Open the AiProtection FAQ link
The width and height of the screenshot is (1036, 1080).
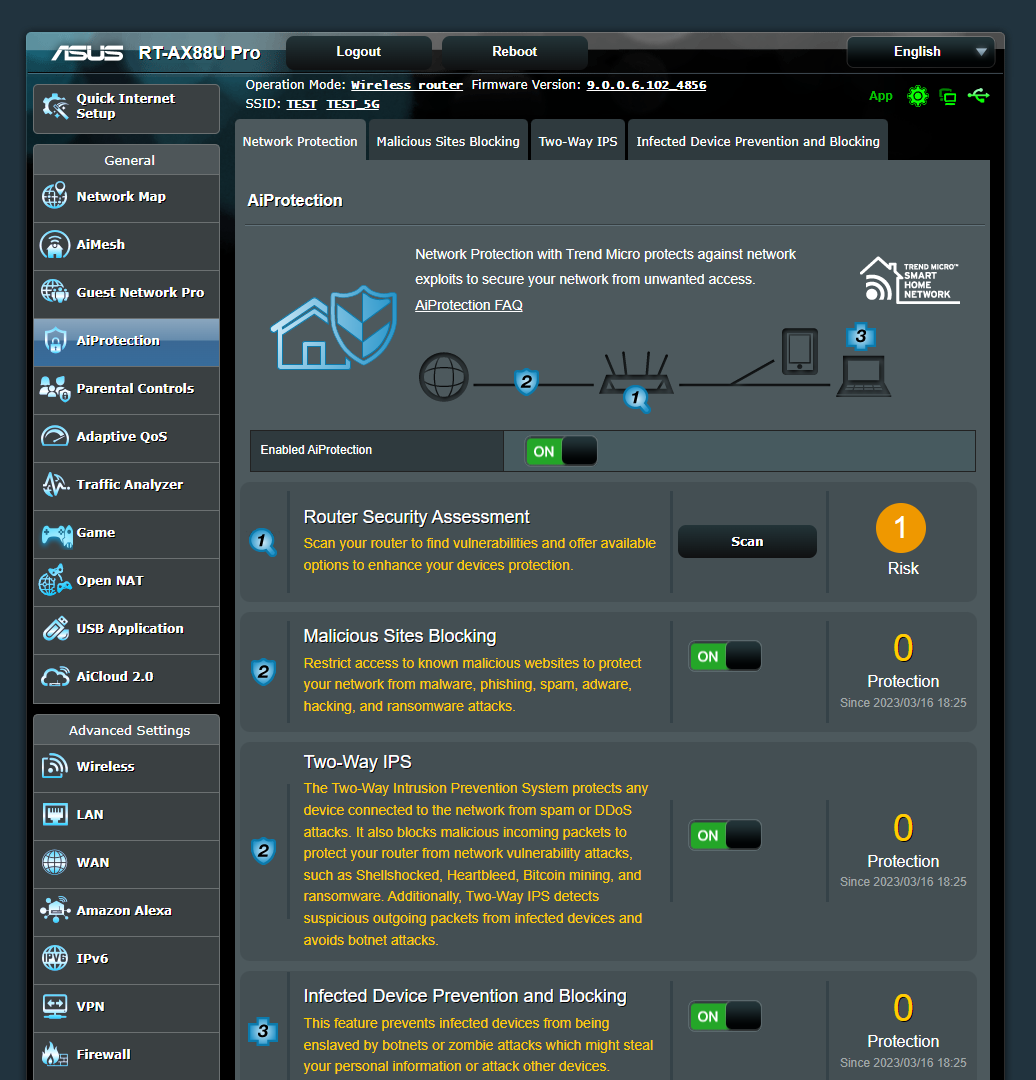[x=468, y=305]
